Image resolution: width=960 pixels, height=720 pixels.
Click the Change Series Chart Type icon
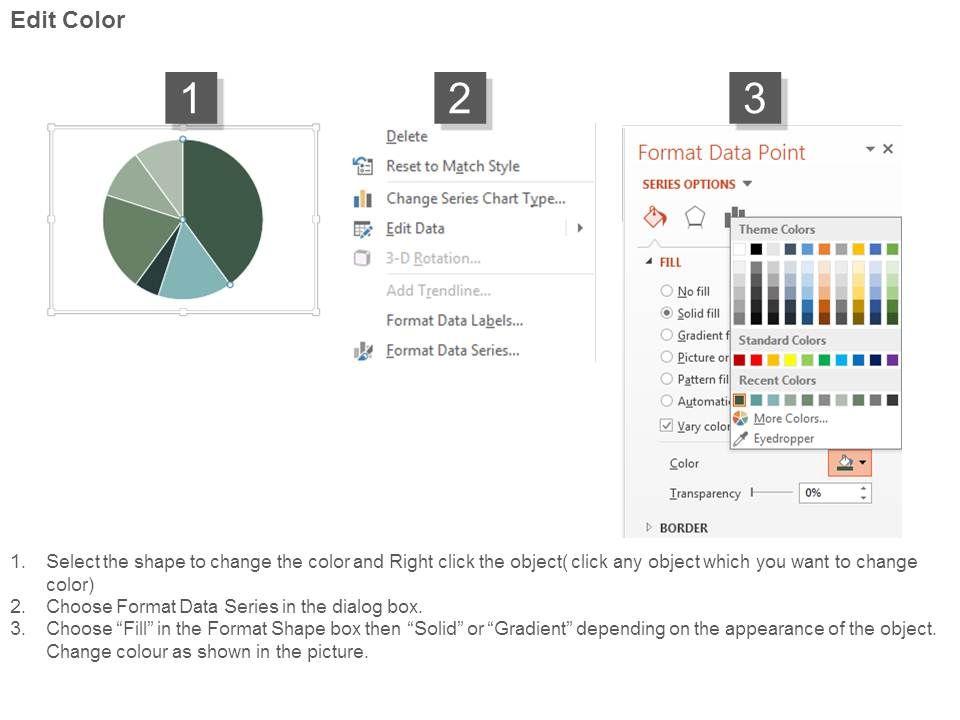pos(362,199)
